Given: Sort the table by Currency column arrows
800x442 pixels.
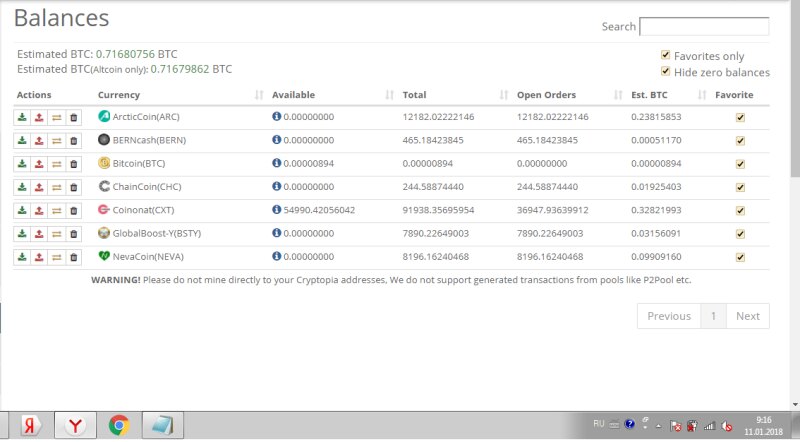Looking at the screenshot, I should pos(259,95).
